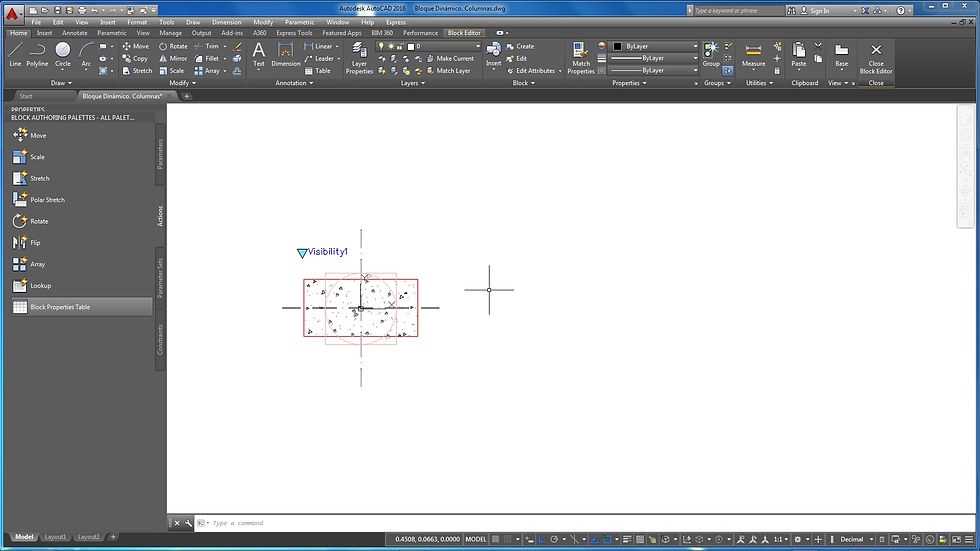
Task: Click the black ByLayer color swatch
Action: [618, 46]
